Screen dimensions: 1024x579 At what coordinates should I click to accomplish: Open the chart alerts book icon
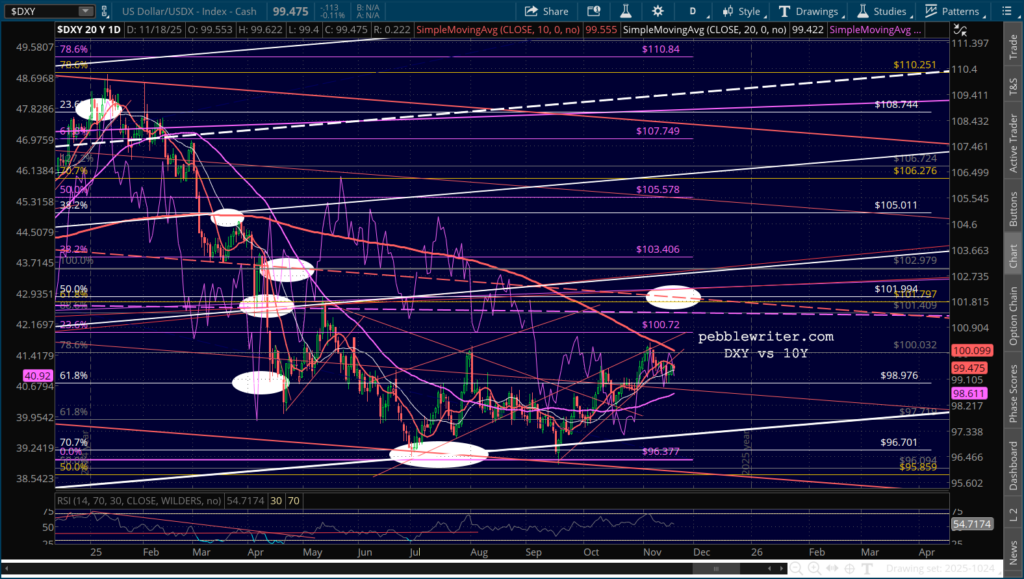[x=593, y=11]
